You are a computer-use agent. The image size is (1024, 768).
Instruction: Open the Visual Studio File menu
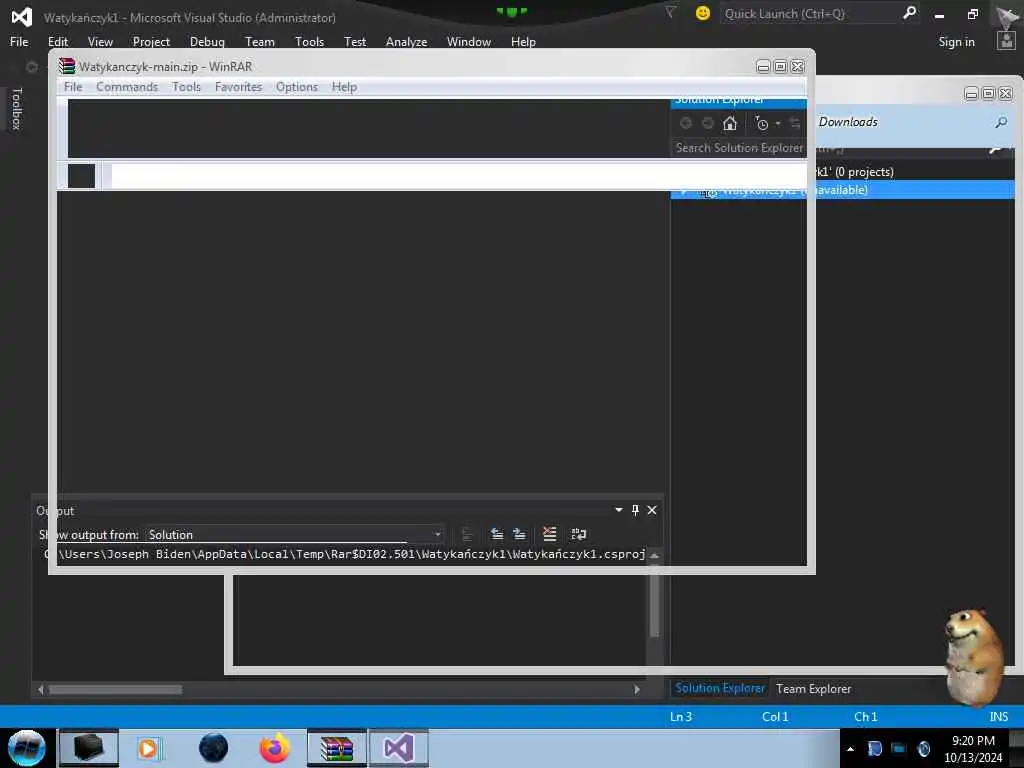point(19,42)
